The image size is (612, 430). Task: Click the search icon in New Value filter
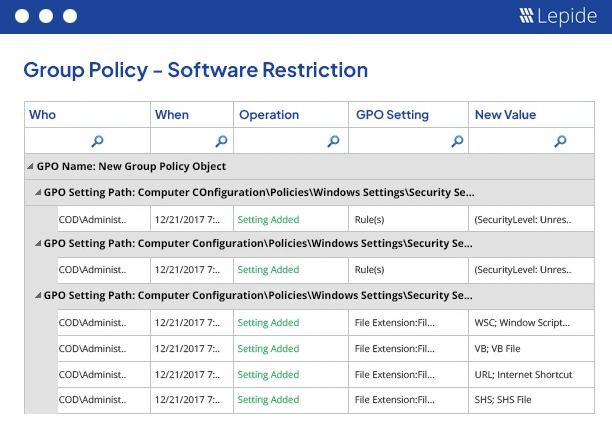[x=560, y=141]
